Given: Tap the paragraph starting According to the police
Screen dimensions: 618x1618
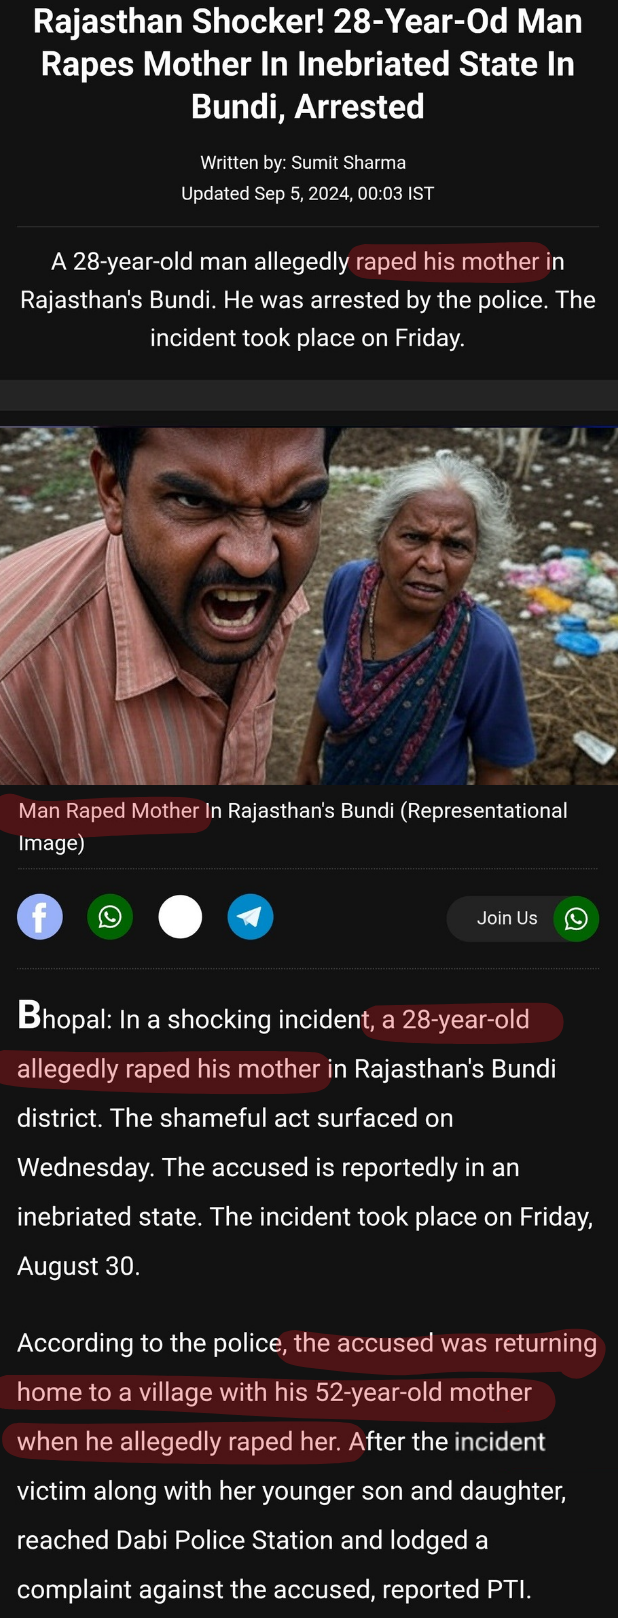Looking at the screenshot, I should click(x=307, y=1465).
